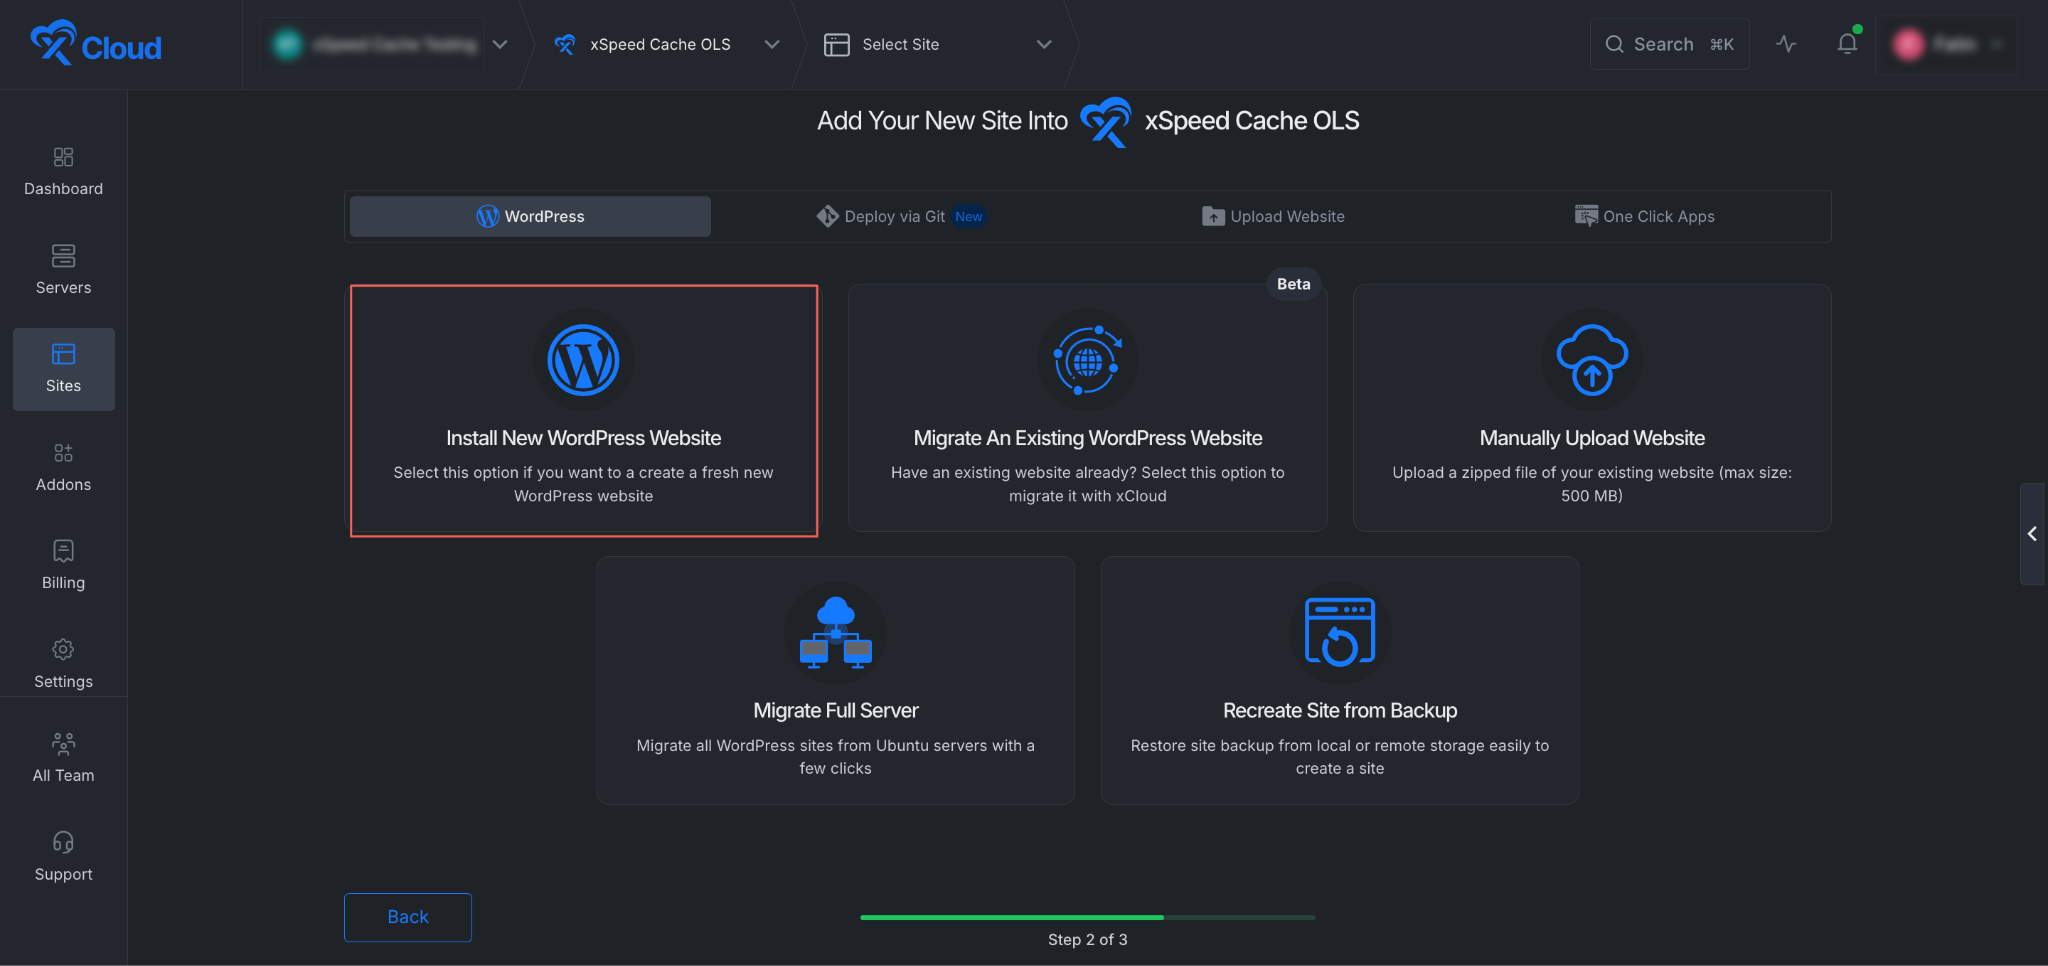The height and width of the screenshot is (966, 2048).
Task: Click 'Upload a zipped file' description text
Action: tap(1592, 484)
